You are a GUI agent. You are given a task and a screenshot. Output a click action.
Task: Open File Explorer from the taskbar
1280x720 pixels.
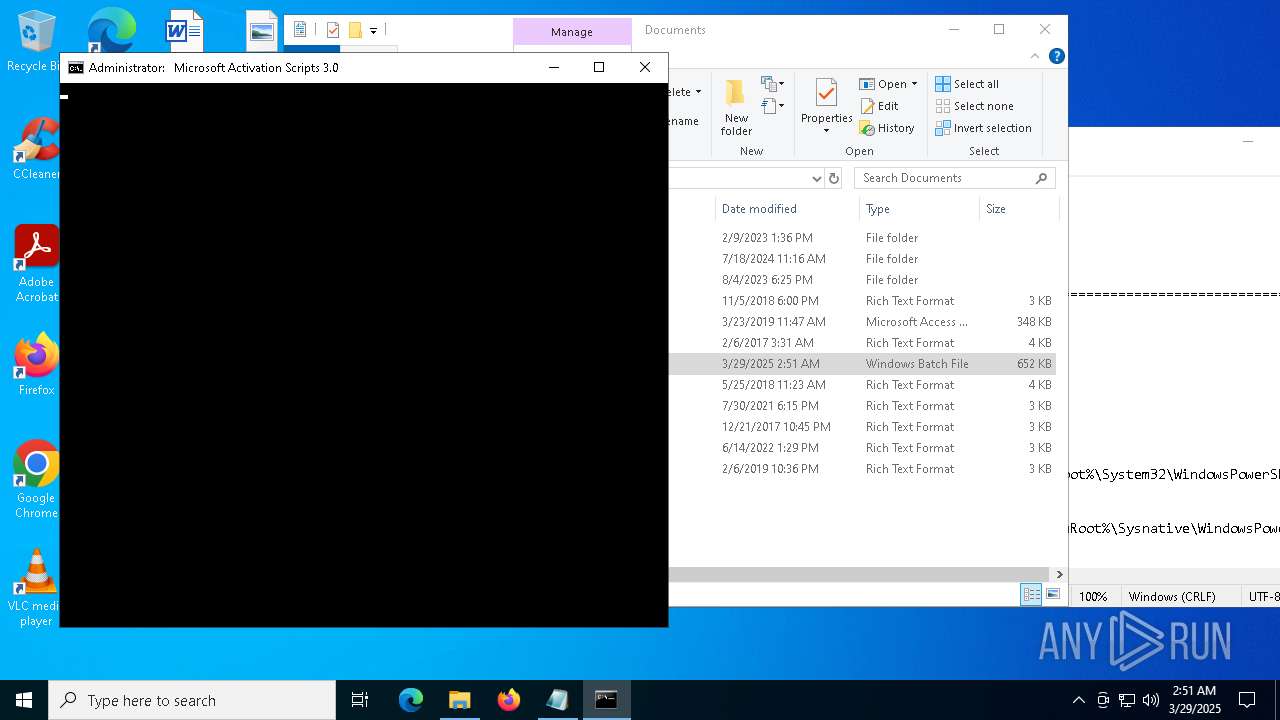tap(460, 700)
